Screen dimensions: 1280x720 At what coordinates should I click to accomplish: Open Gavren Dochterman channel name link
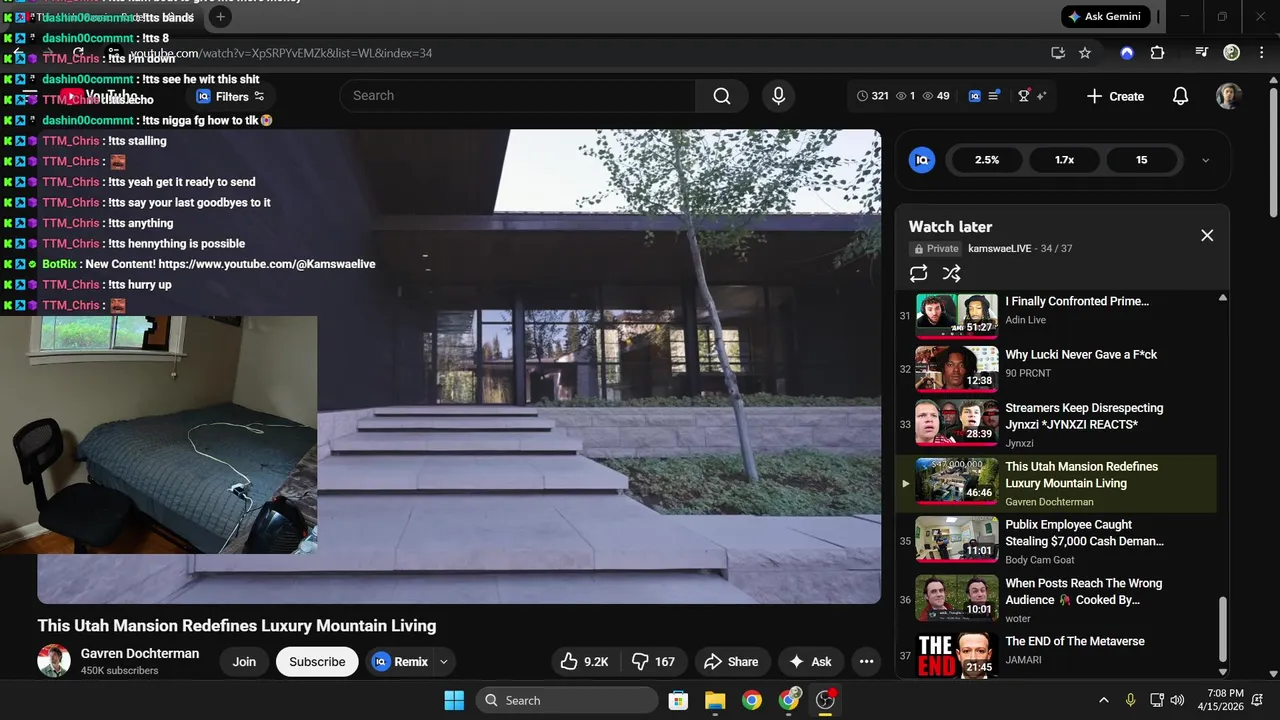point(140,653)
